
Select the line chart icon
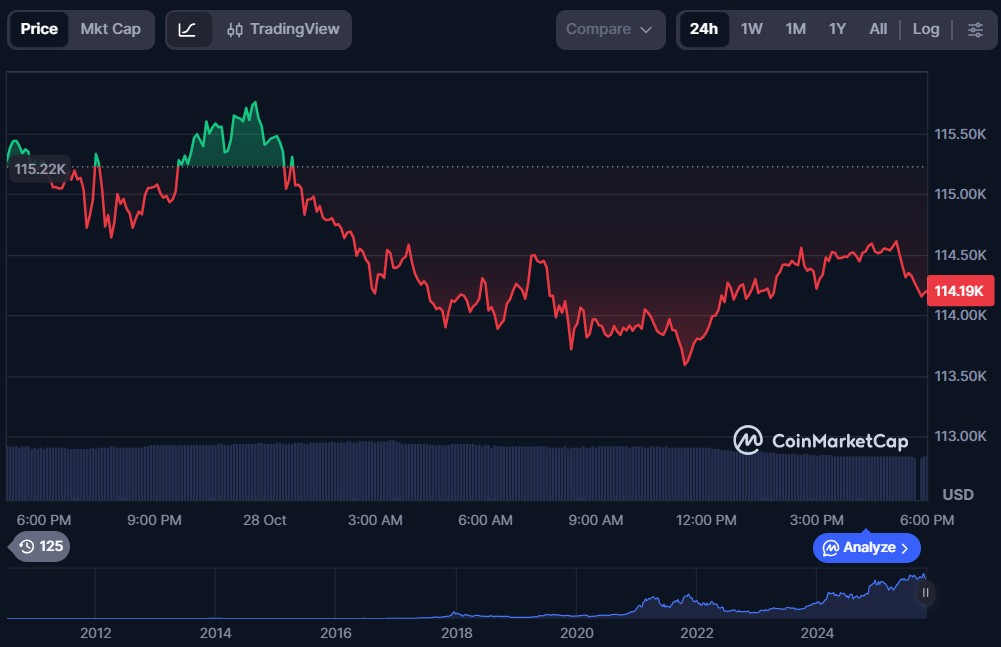point(188,30)
